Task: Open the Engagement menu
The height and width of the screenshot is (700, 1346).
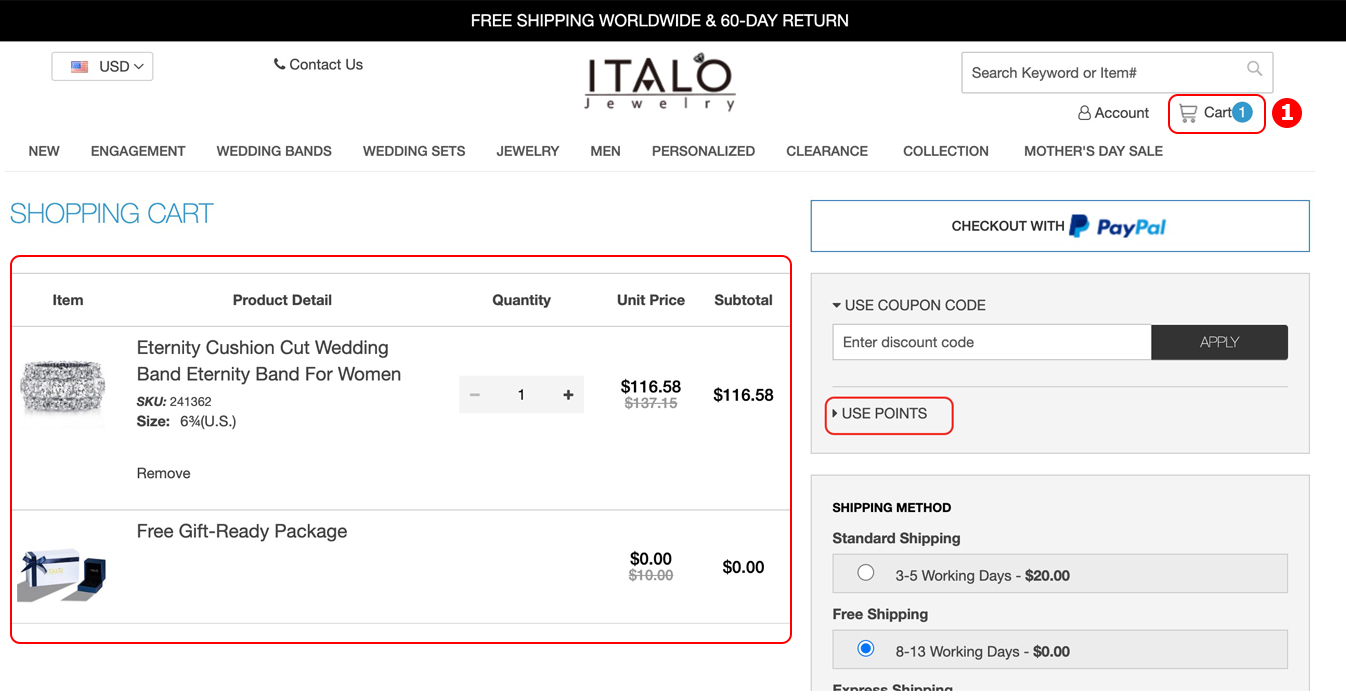Action: 138,151
